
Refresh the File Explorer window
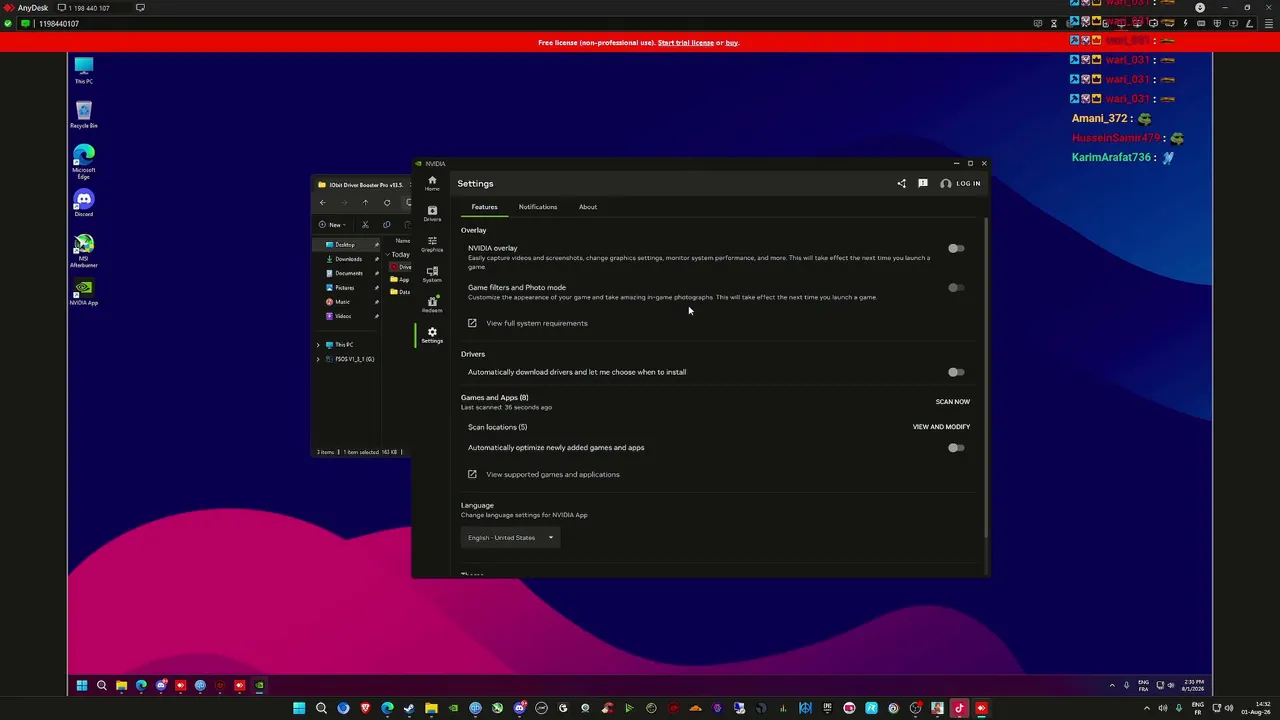tap(387, 203)
